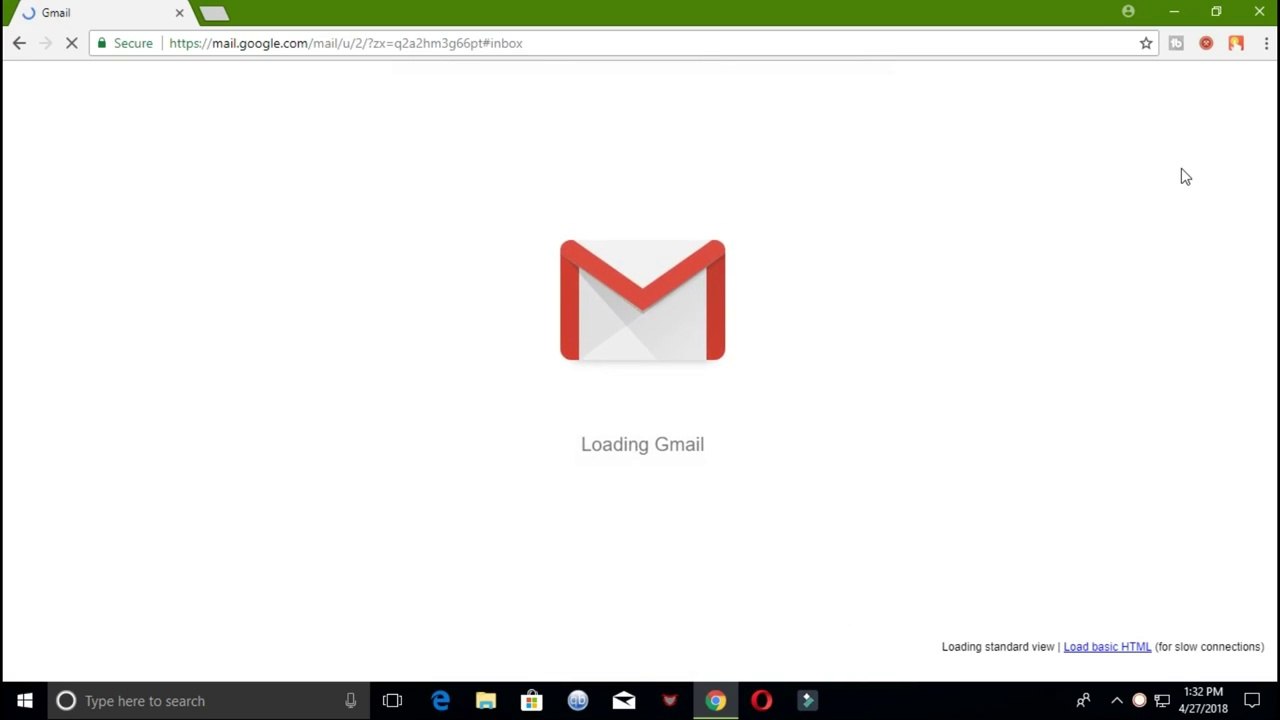Open the Action Center notifications icon
Image resolution: width=1280 pixels, height=720 pixels.
tap(1252, 701)
